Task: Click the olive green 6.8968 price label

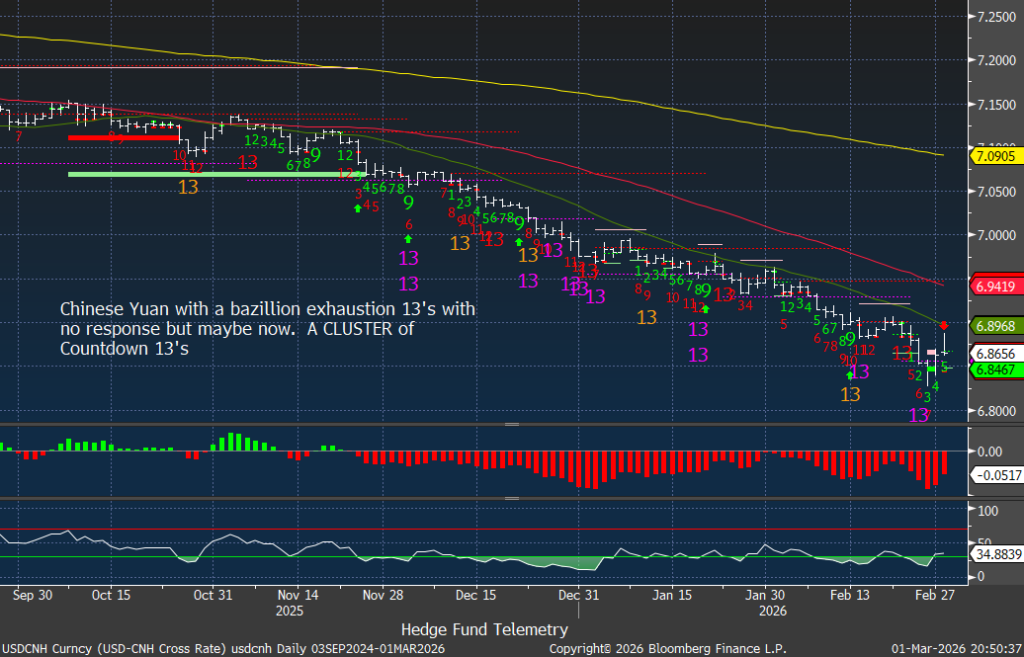Action: point(994,326)
